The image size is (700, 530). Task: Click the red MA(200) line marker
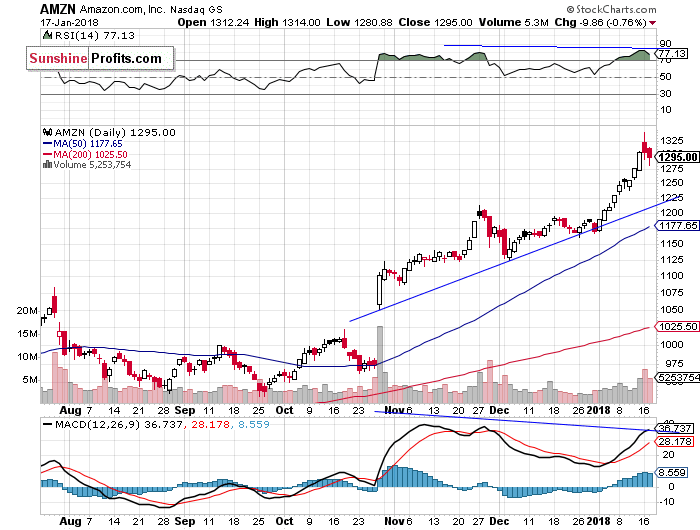point(47,154)
